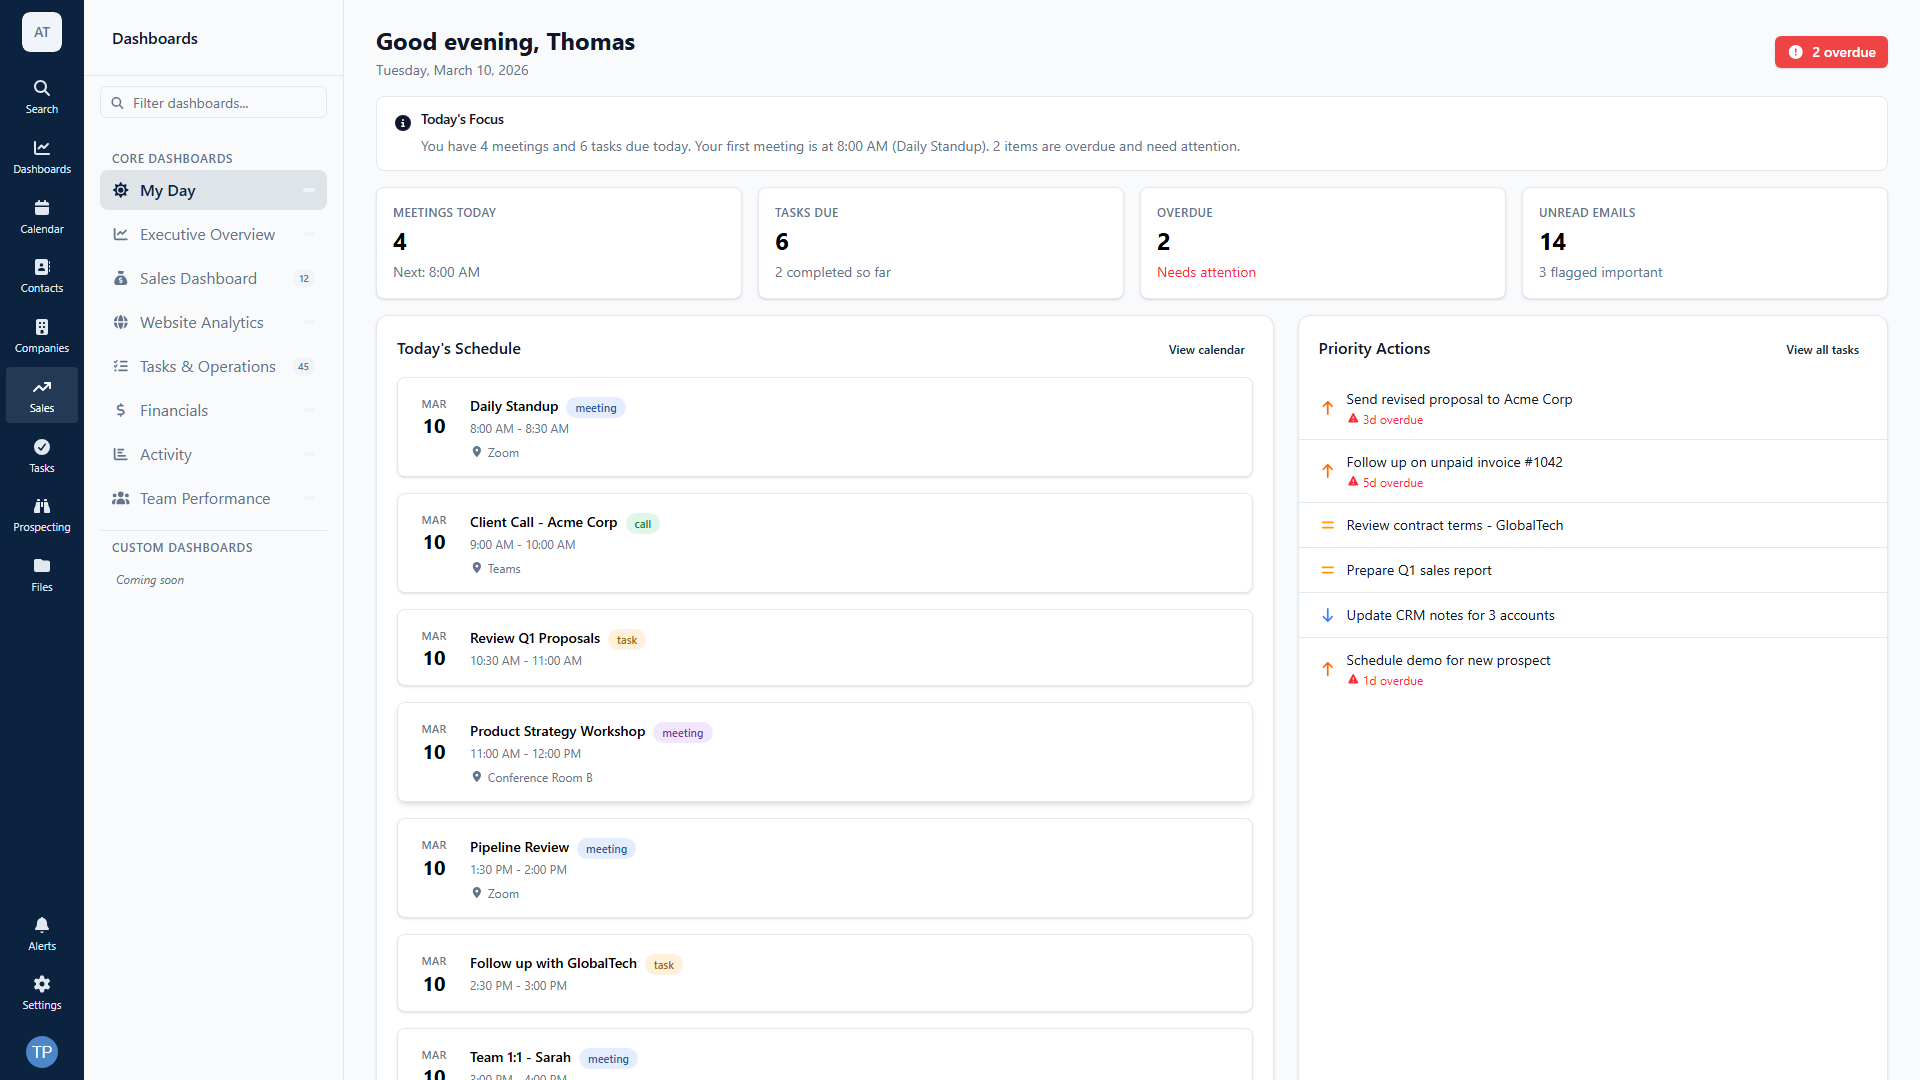
Task: Open the Dashboards icon in nav rail
Action: (42, 157)
